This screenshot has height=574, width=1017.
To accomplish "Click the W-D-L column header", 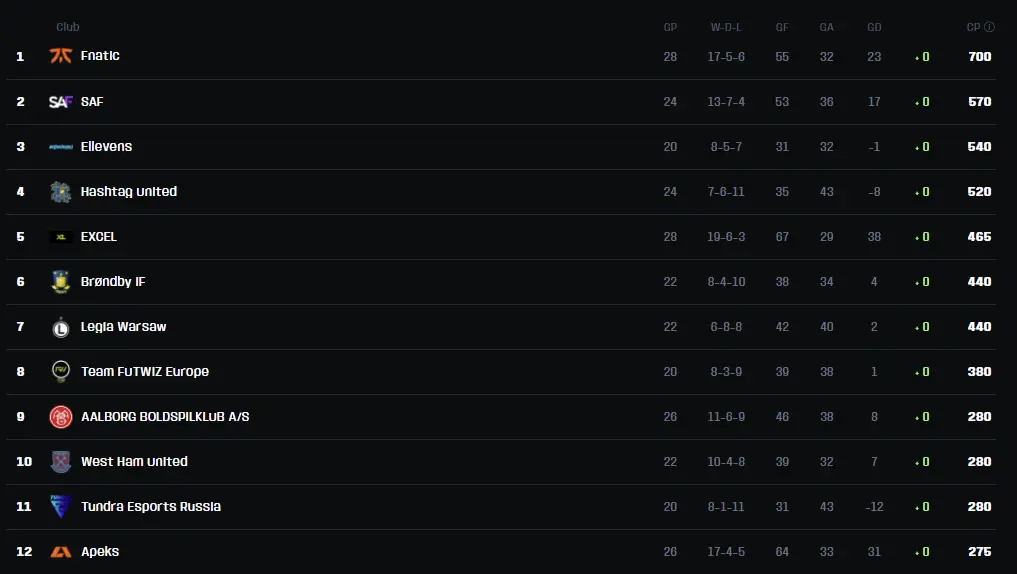I will (726, 27).
